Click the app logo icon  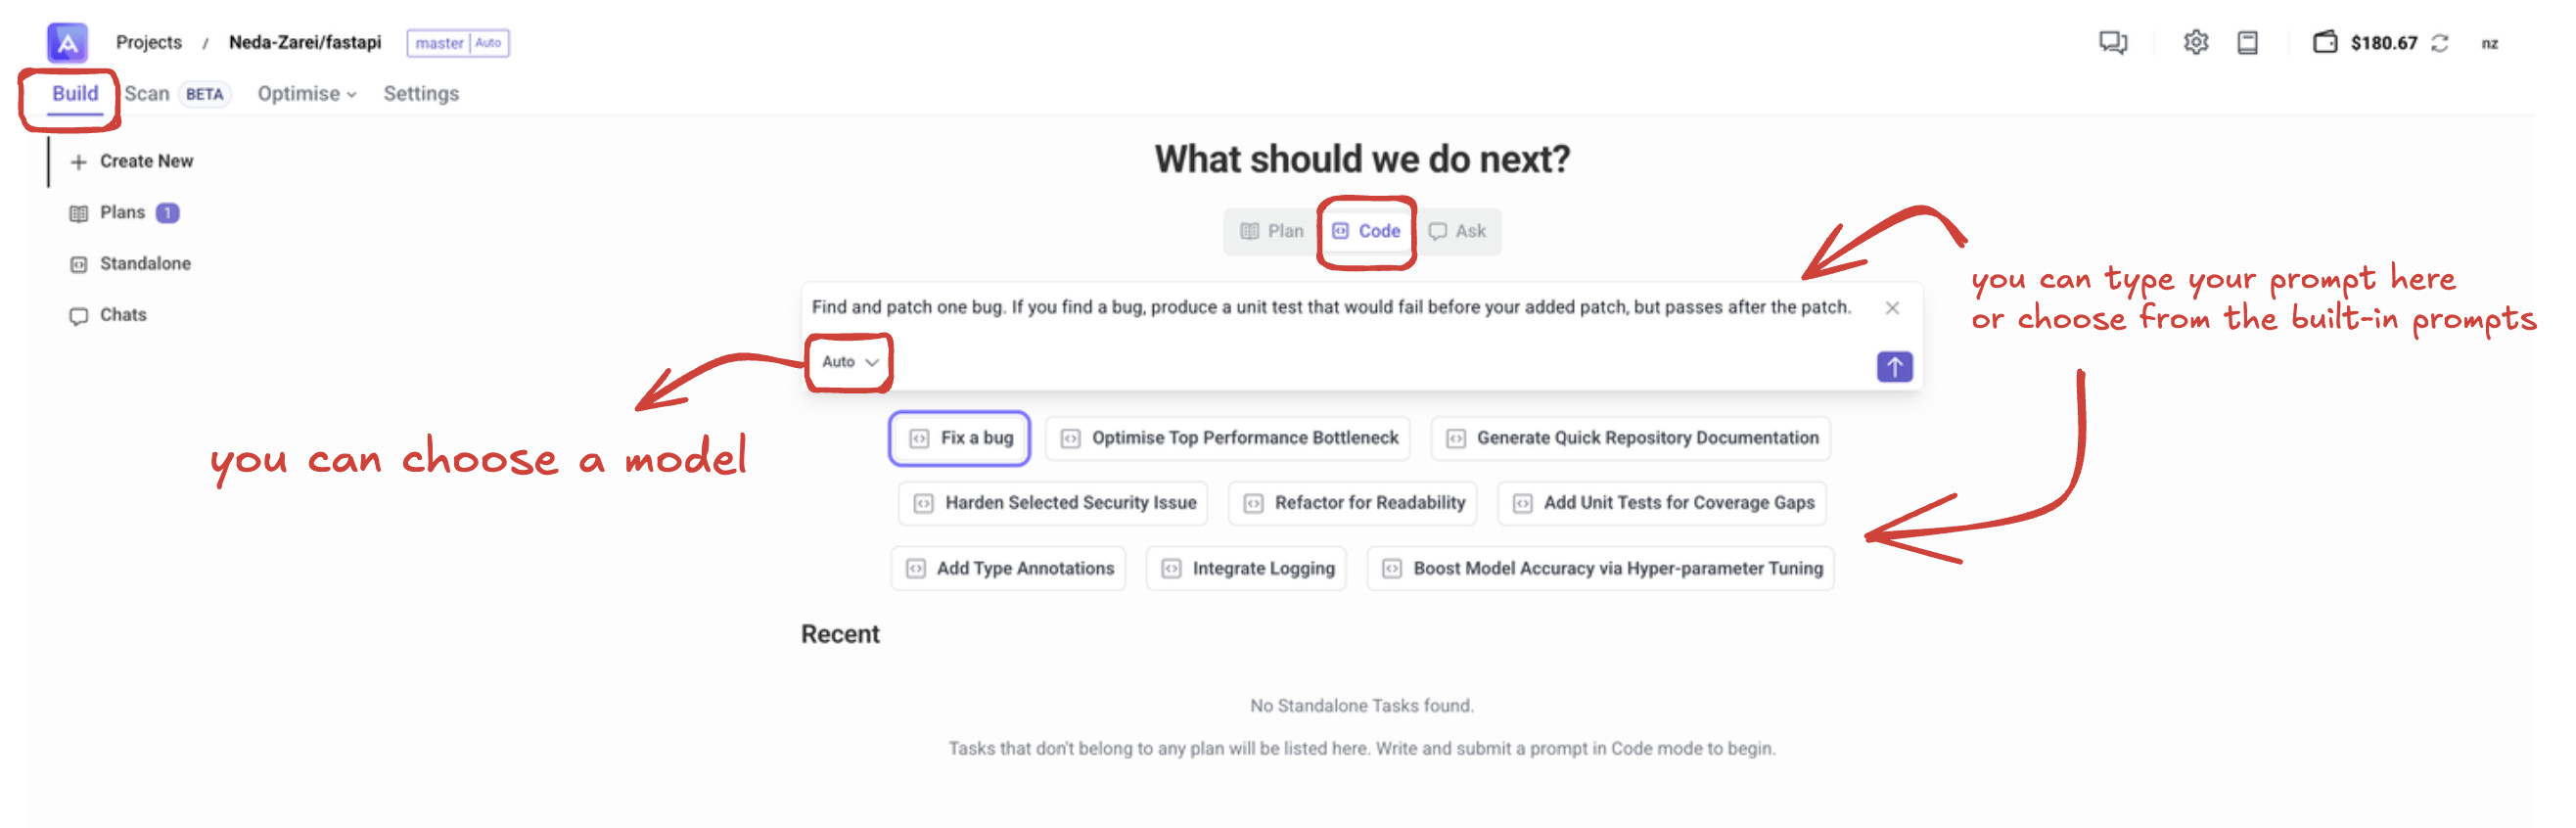click(x=67, y=43)
